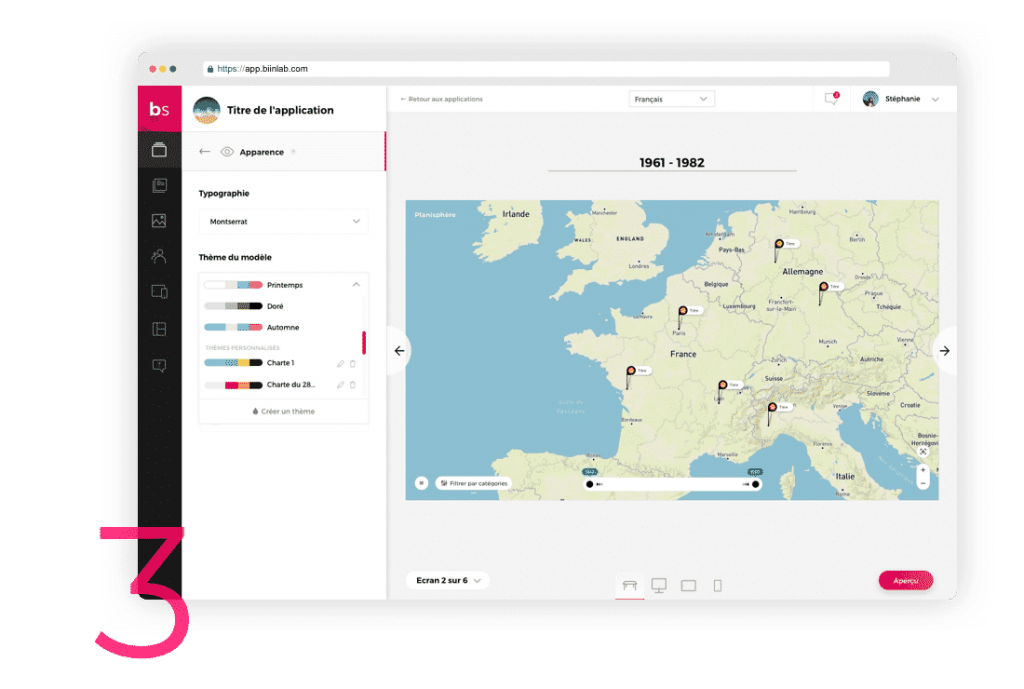Select the Automne theme

pyautogui.click(x=252, y=327)
